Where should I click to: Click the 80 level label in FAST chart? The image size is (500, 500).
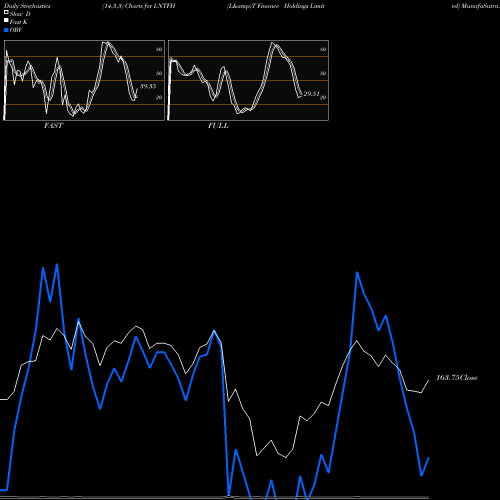tap(159, 49)
